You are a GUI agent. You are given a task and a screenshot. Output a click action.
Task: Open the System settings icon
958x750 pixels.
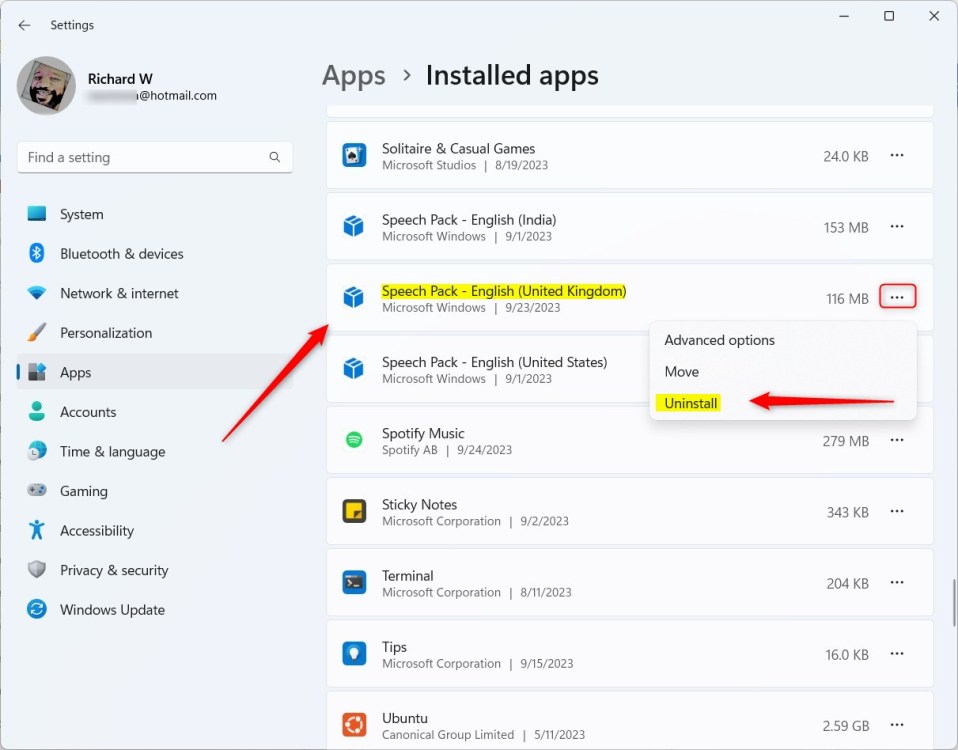[37, 214]
